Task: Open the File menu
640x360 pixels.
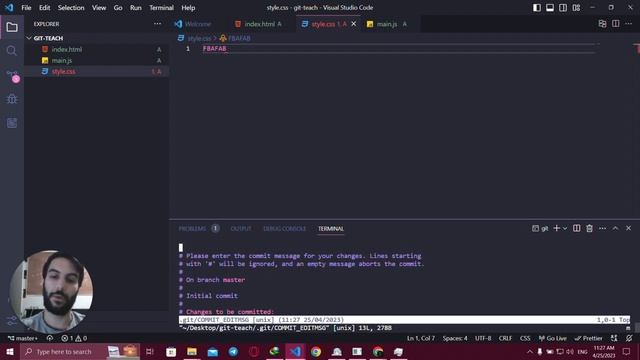Action: point(26,8)
